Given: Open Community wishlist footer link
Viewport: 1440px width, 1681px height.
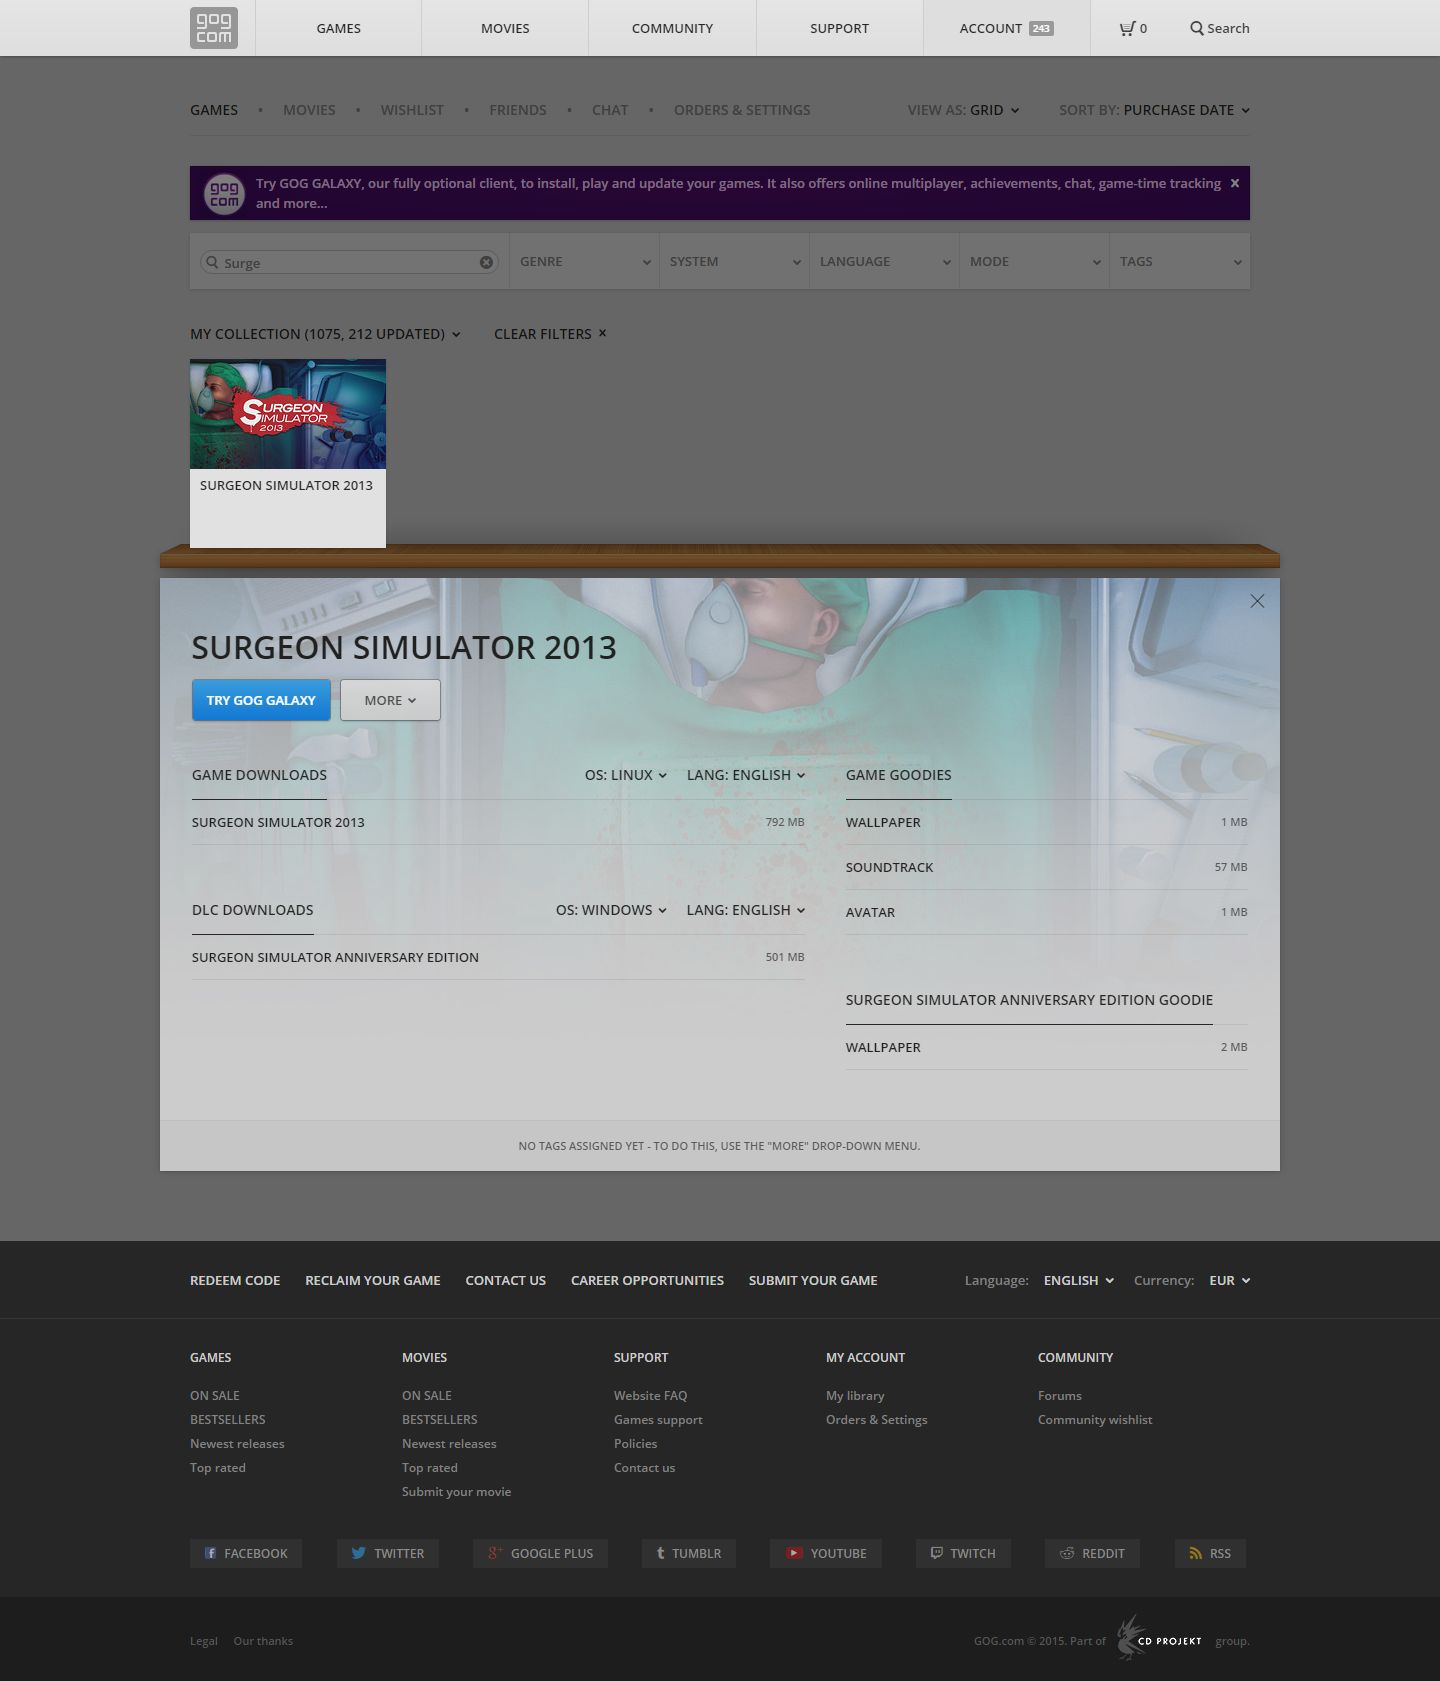Looking at the screenshot, I should point(1095,1419).
